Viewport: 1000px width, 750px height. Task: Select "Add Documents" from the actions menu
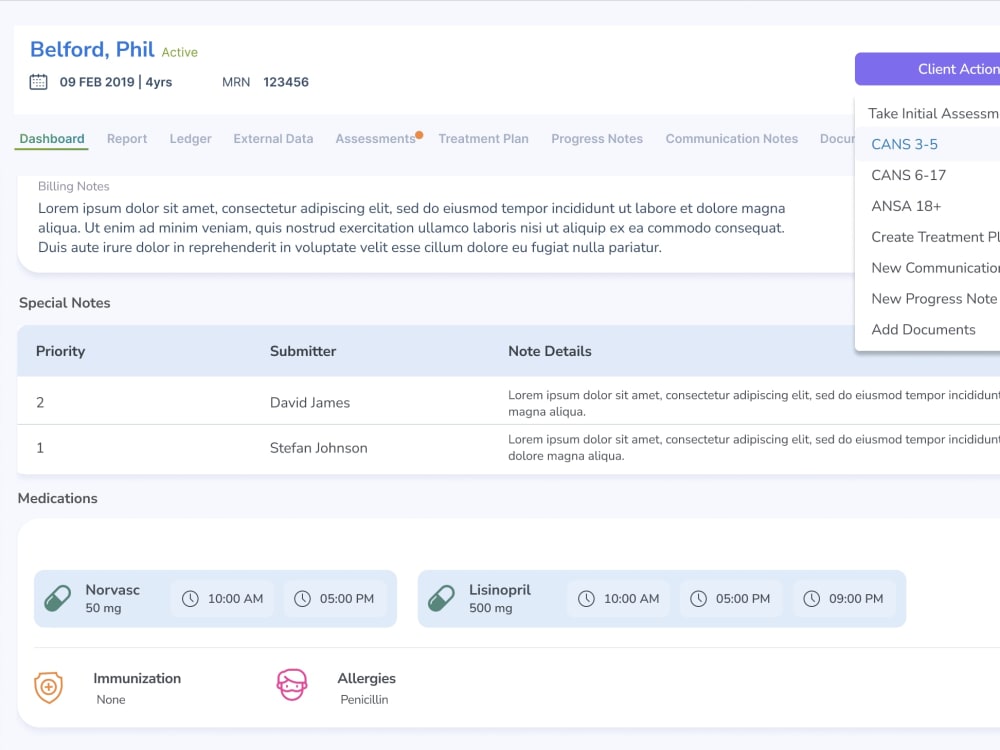[925, 329]
